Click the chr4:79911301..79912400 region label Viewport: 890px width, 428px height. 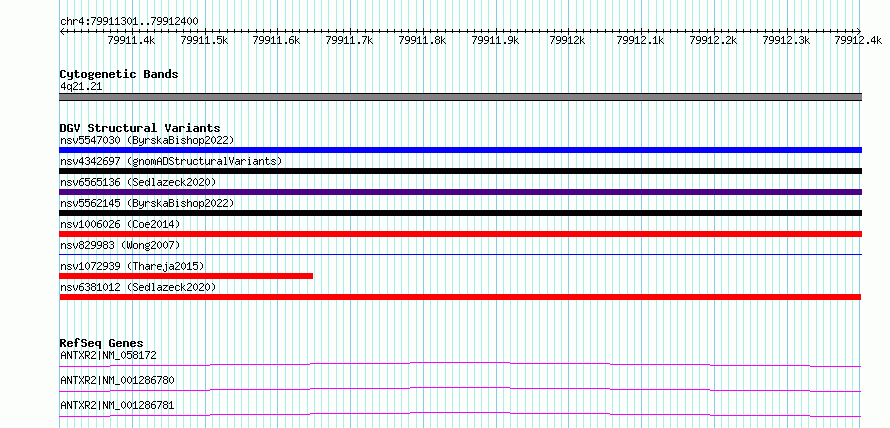point(129,21)
